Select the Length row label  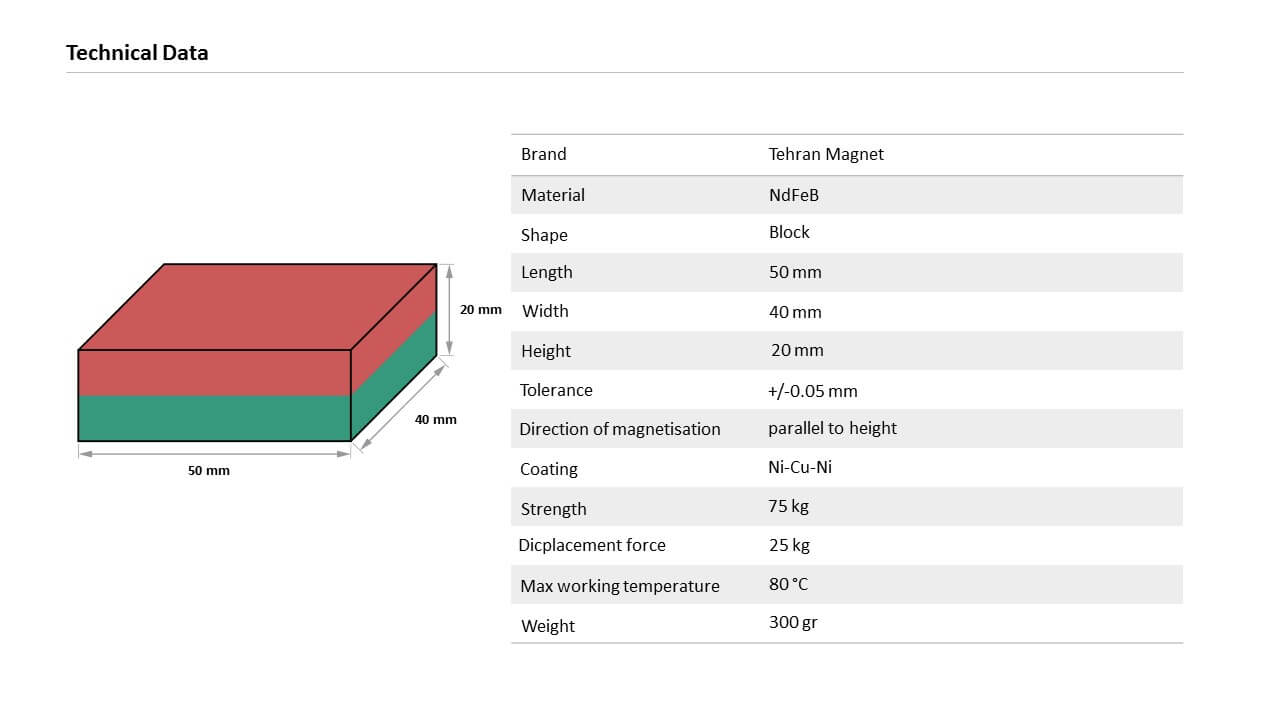click(547, 272)
